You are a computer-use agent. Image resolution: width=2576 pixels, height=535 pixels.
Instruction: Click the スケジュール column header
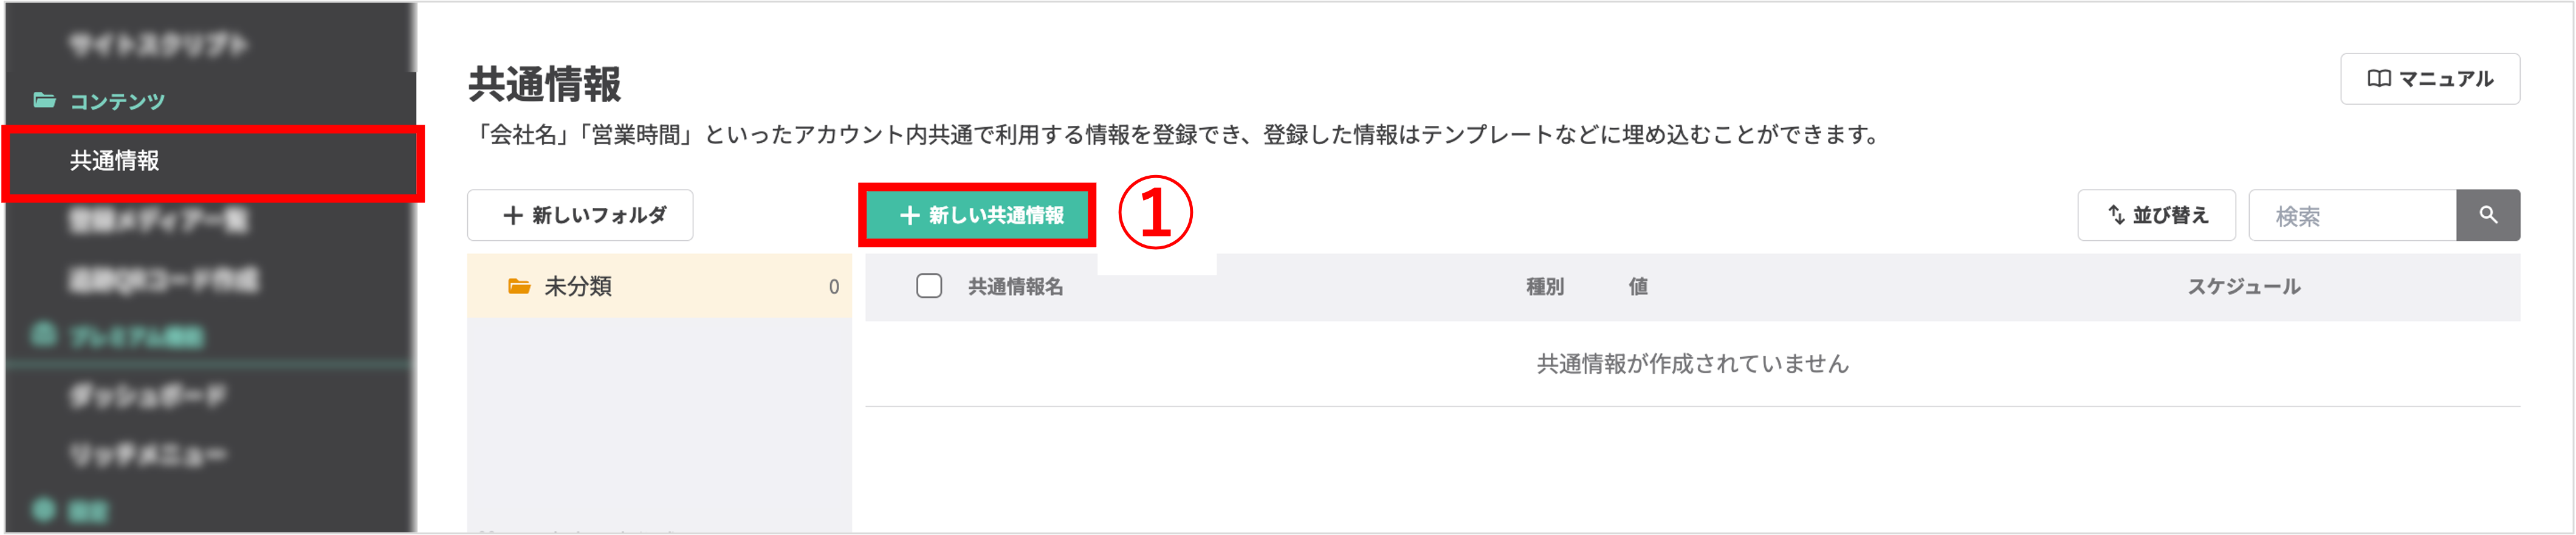pos(2243,287)
